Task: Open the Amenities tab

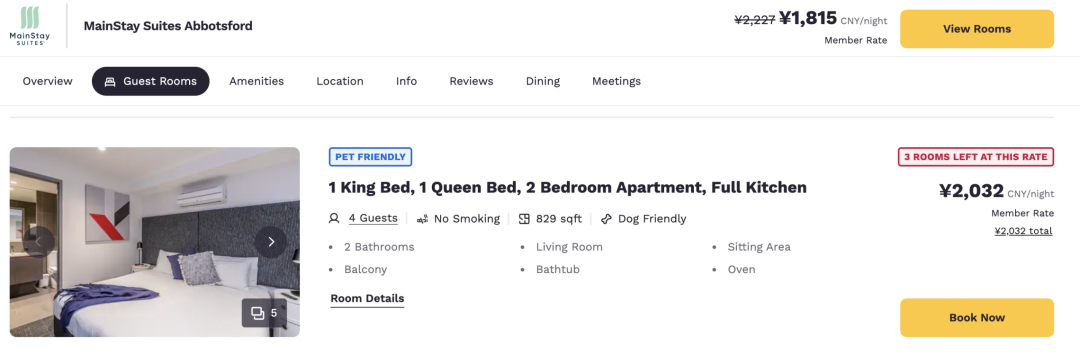Action: click(x=256, y=81)
